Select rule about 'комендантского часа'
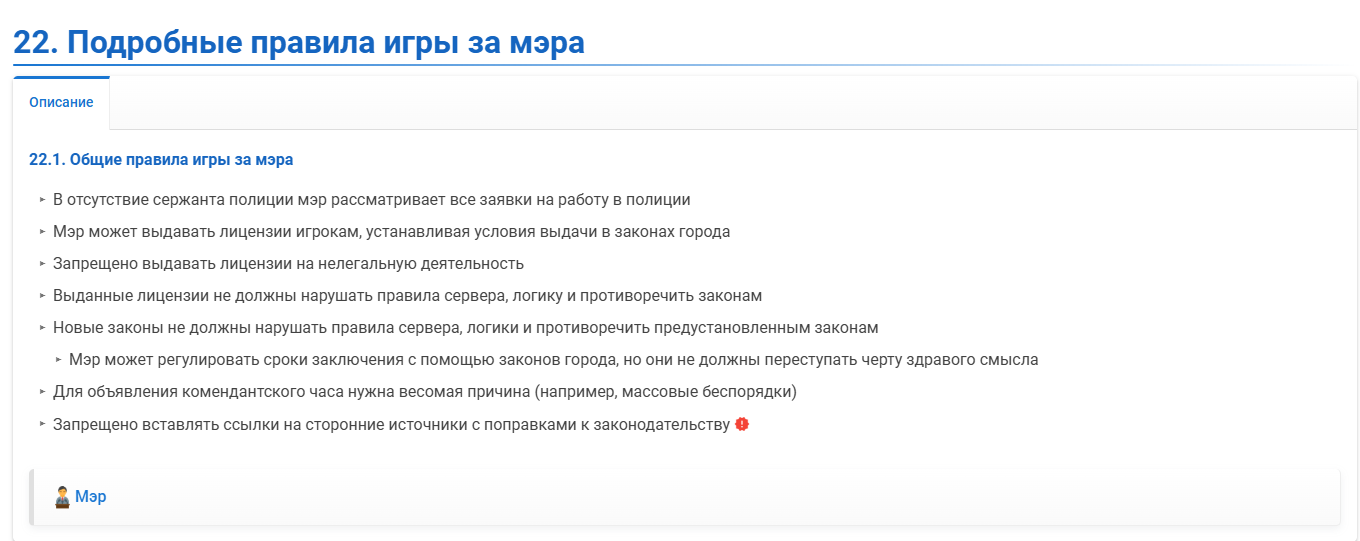The image size is (1360, 541). pos(425,392)
